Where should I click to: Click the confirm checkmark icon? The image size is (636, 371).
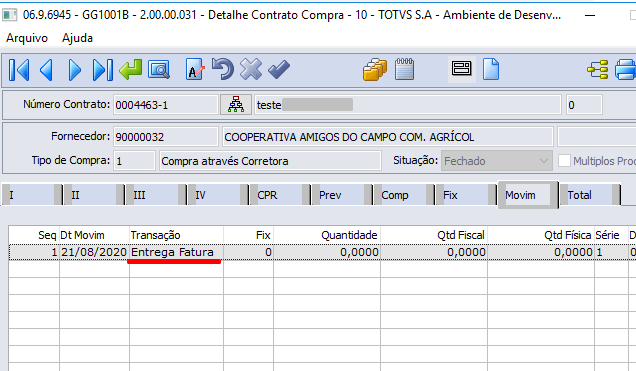point(279,70)
